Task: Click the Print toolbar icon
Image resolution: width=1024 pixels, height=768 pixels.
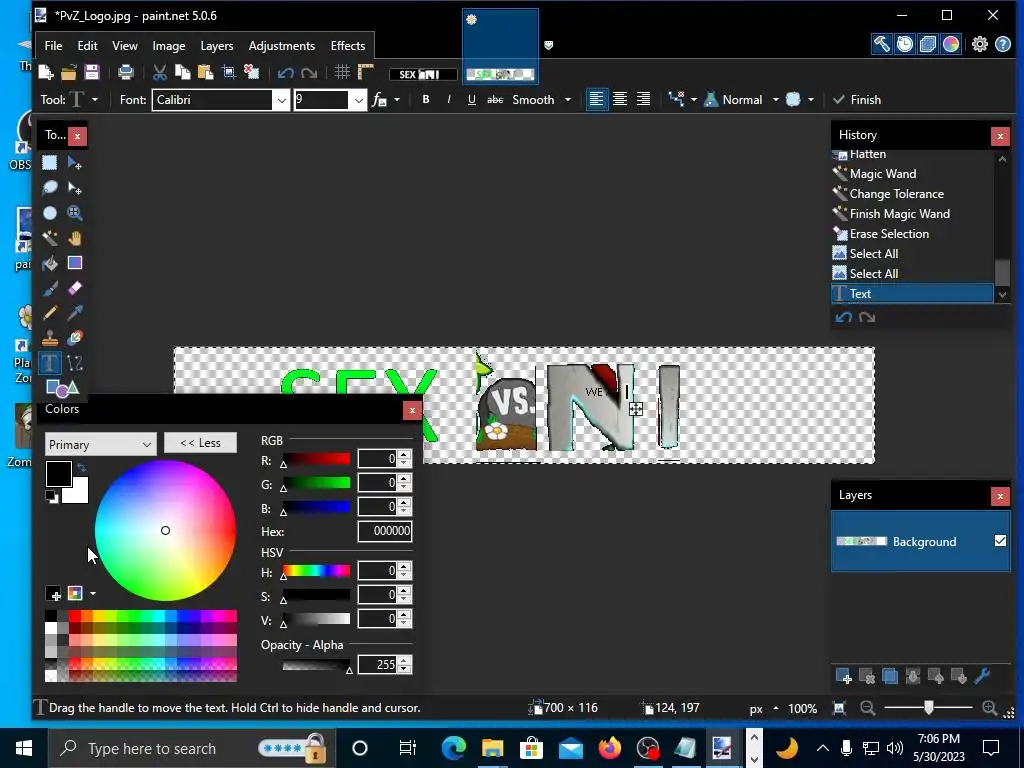Action: click(125, 72)
